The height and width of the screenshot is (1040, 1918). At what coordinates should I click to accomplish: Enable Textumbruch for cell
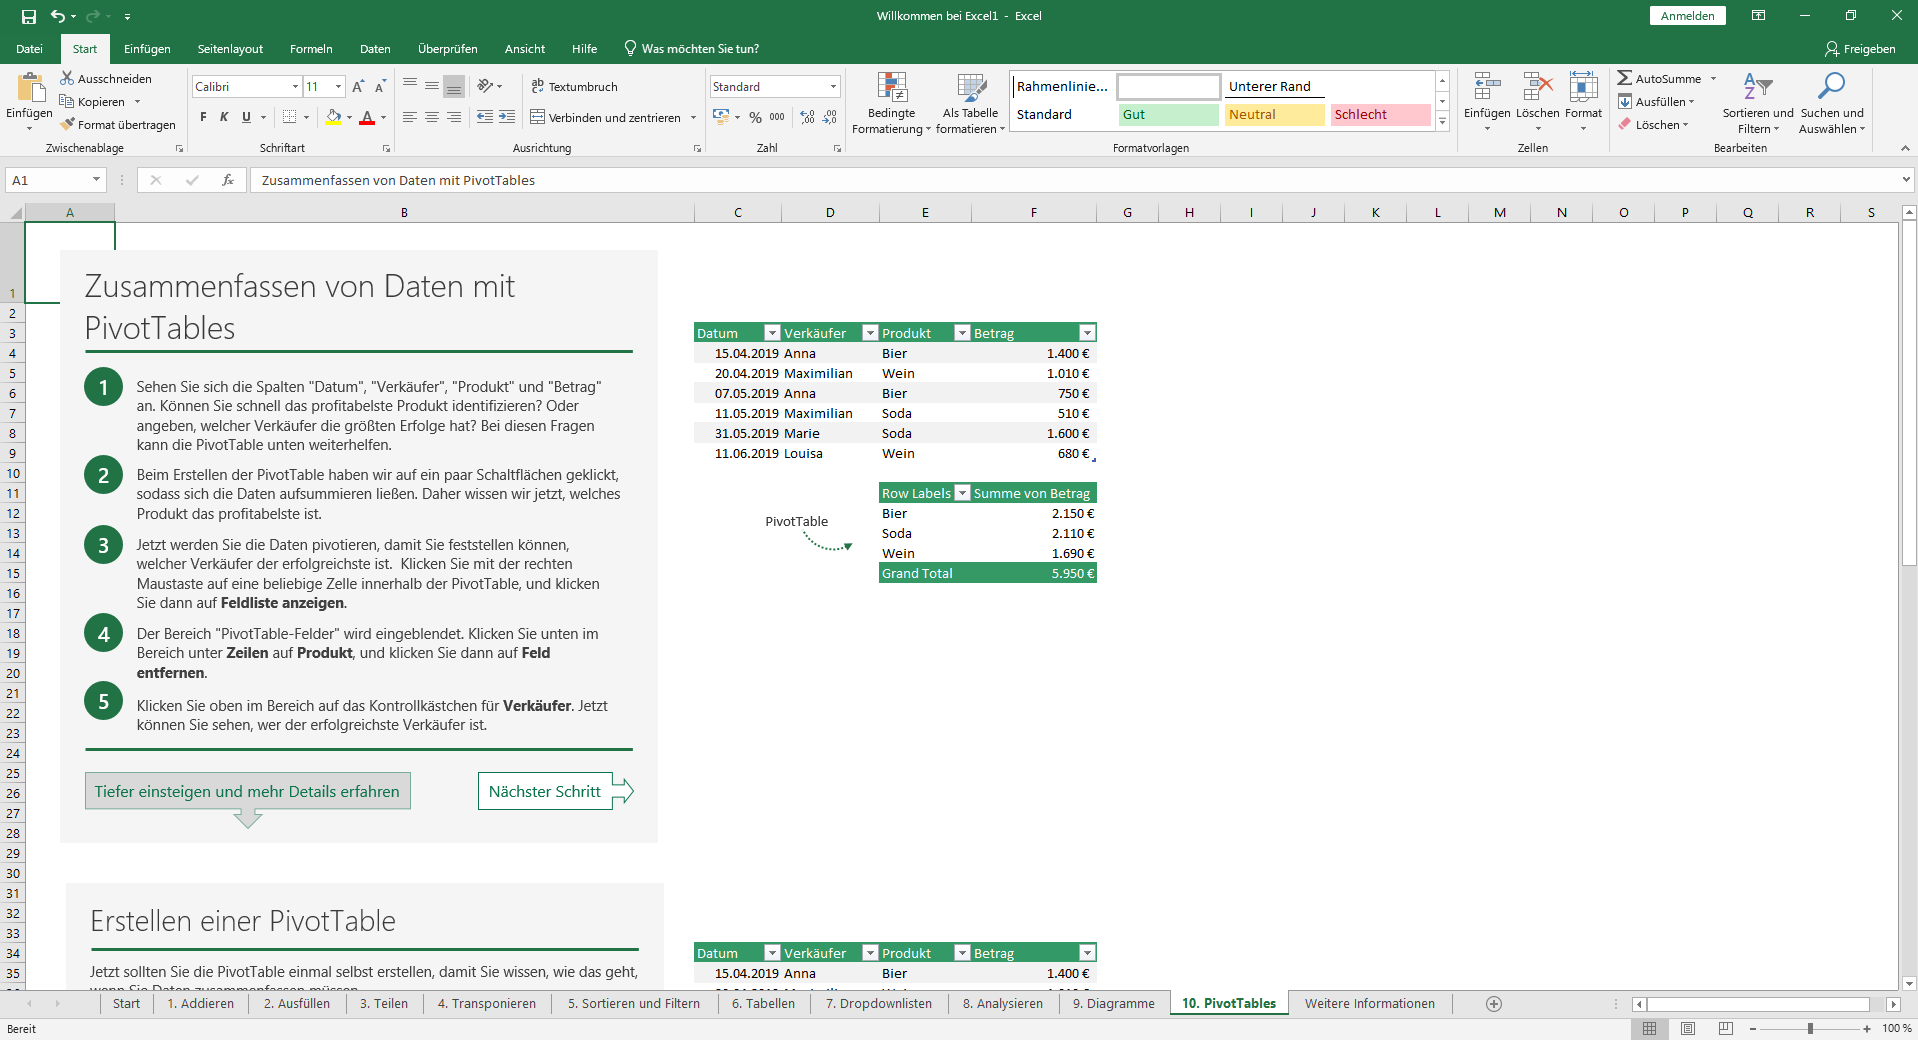coord(576,86)
